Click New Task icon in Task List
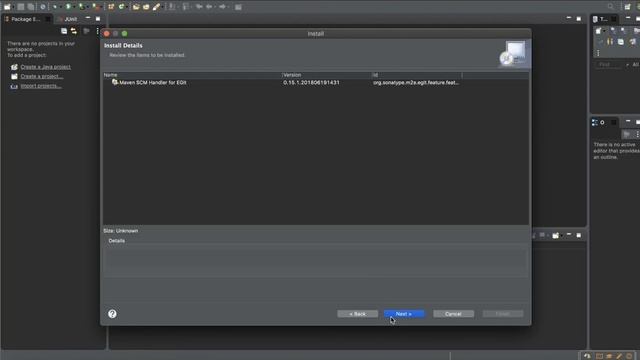Screen dimensions: 640x360 point(598,31)
